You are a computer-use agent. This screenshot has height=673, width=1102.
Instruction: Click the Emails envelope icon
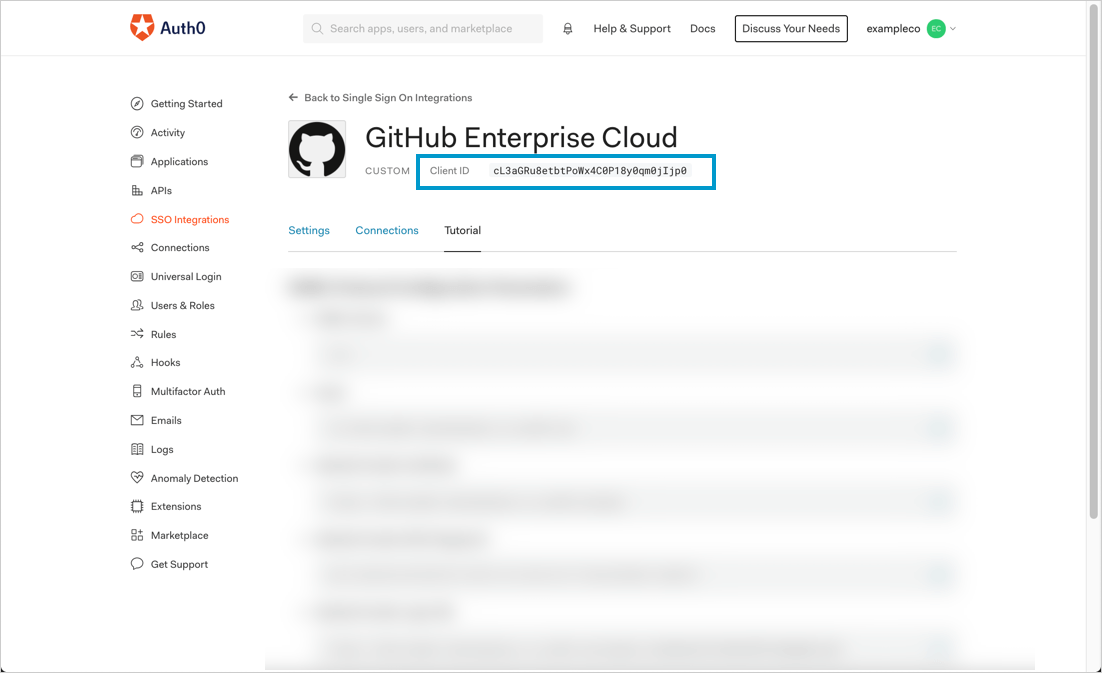click(x=137, y=420)
